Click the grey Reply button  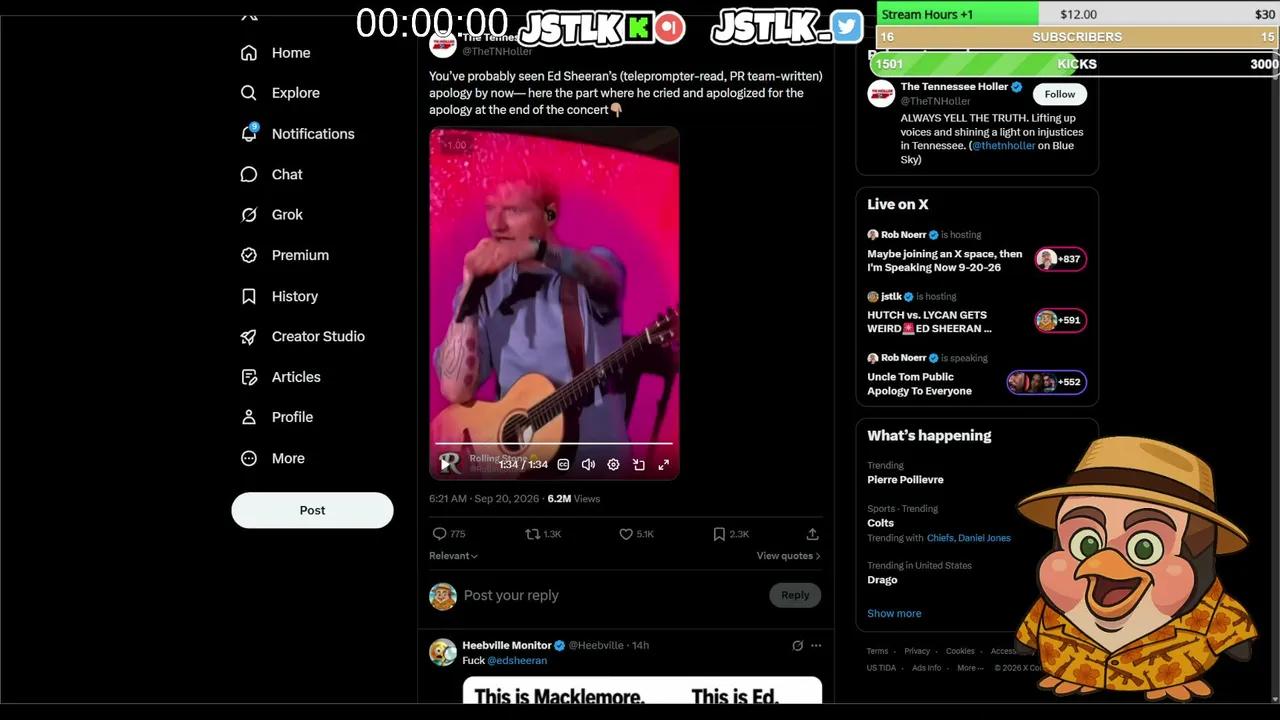(795, 595)
